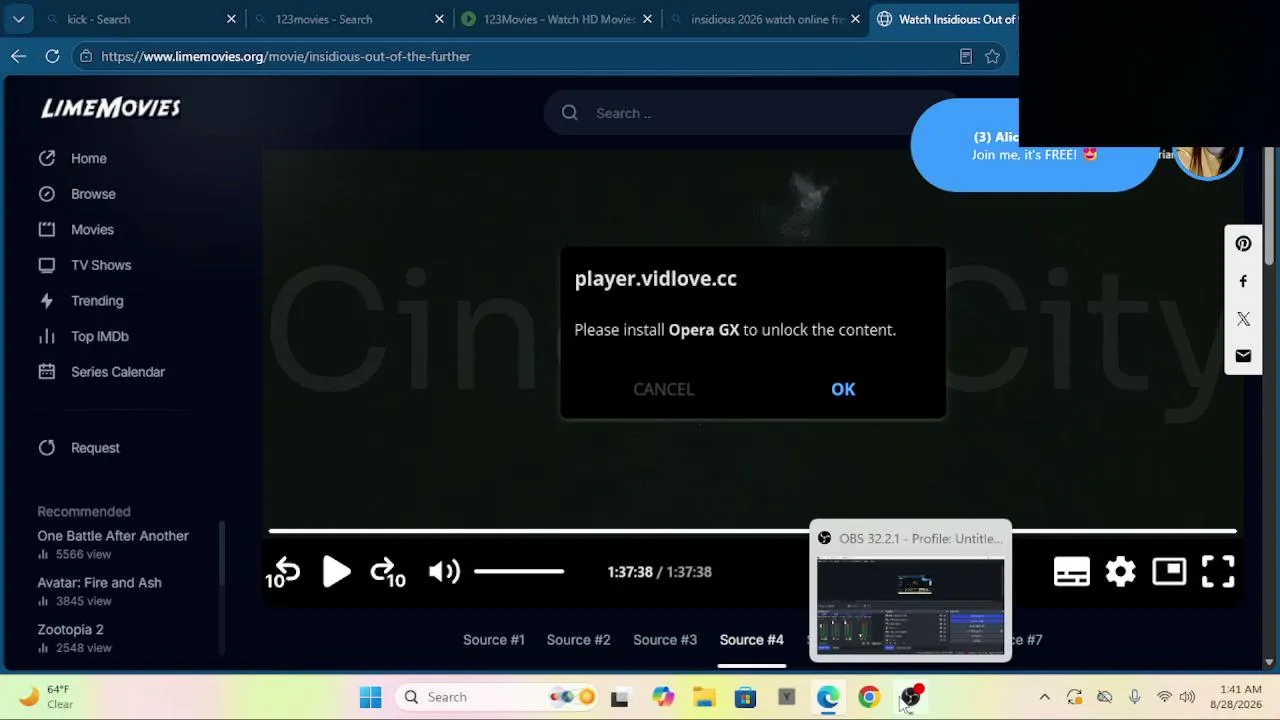
Task: Open the Windows Start menu
Action: [x=370, y=697]
